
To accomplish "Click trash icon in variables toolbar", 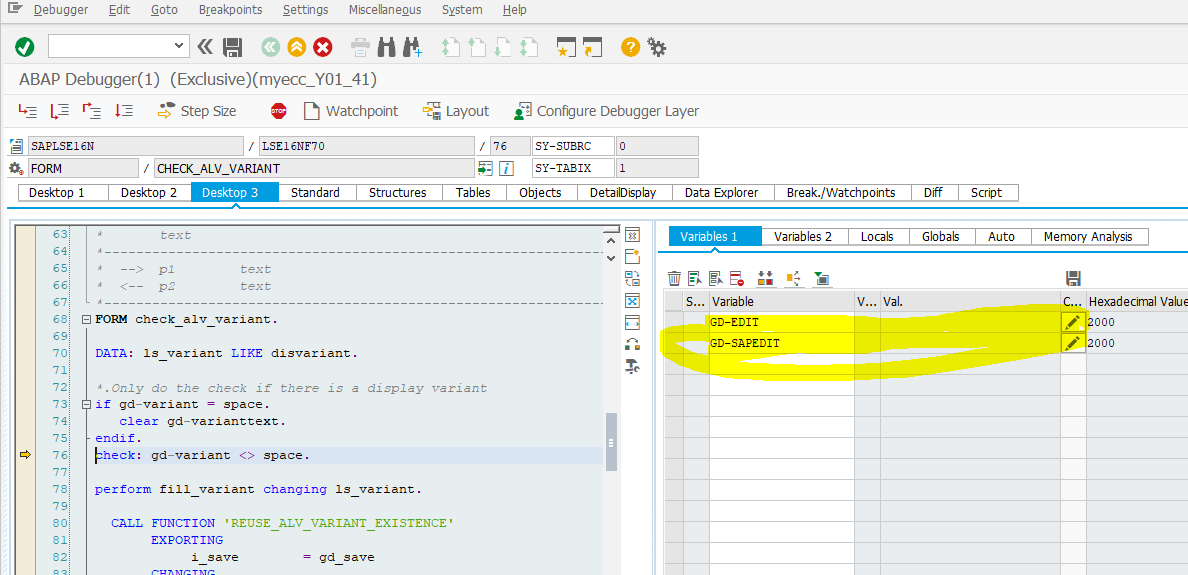I will click(x=674, y=278).
